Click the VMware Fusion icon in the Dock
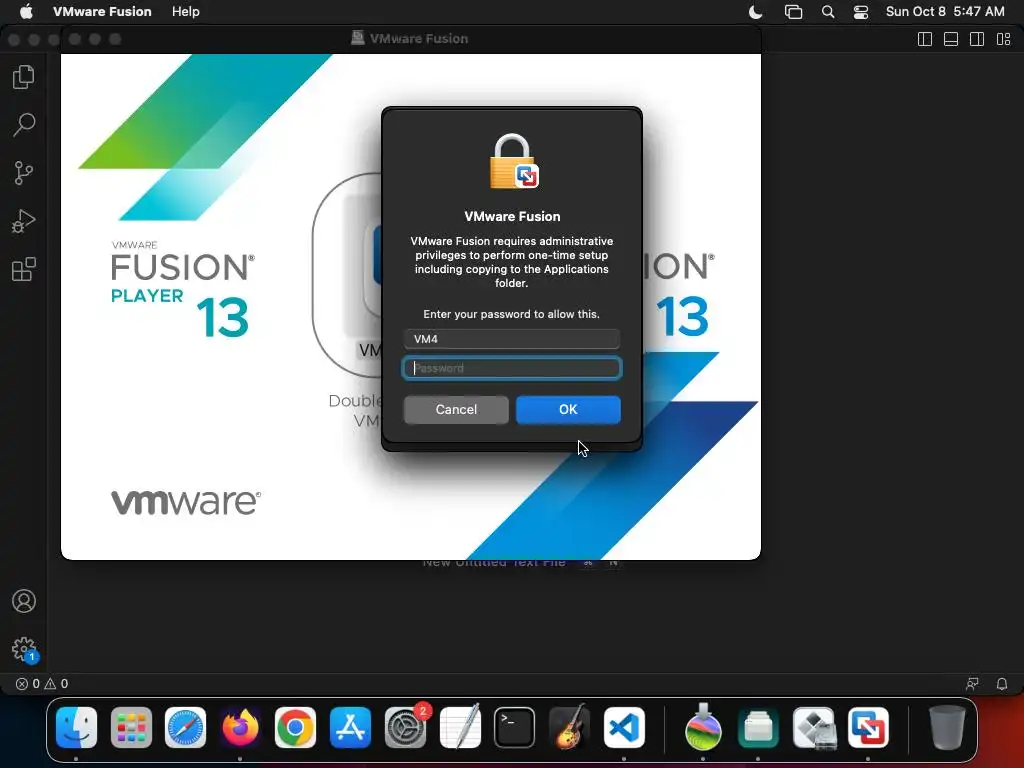1024x768 pixels. tap(868, 727)
